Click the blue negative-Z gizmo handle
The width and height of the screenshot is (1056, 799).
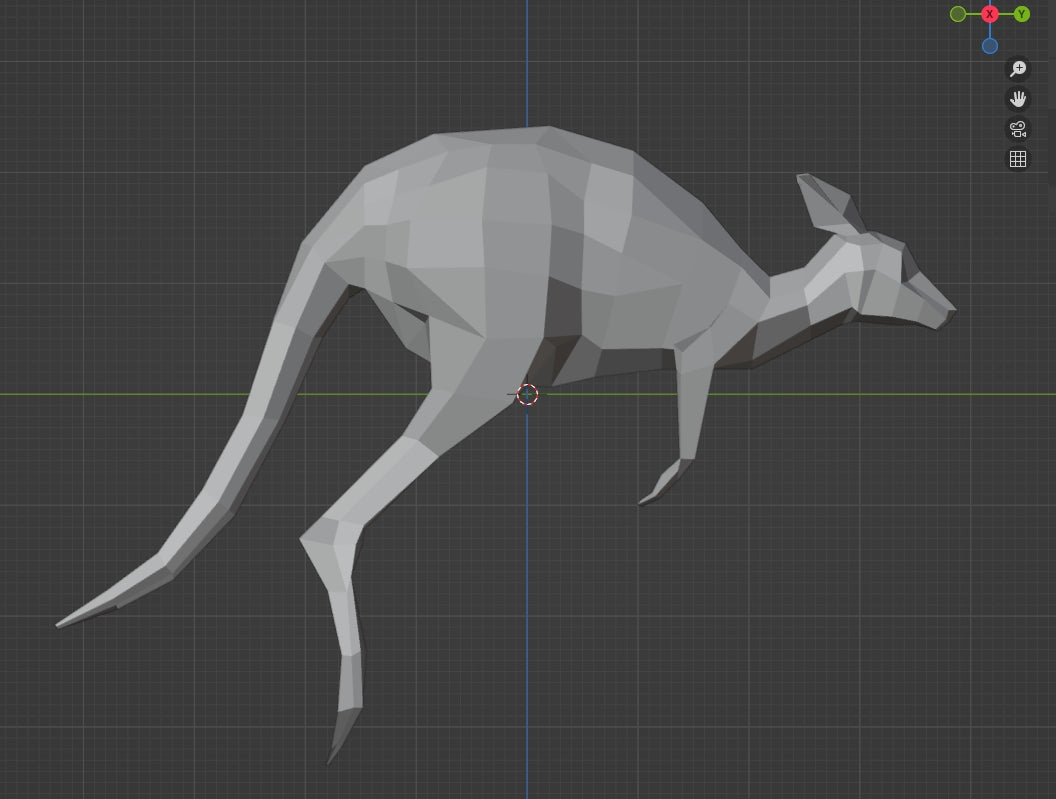pos(990,45)
